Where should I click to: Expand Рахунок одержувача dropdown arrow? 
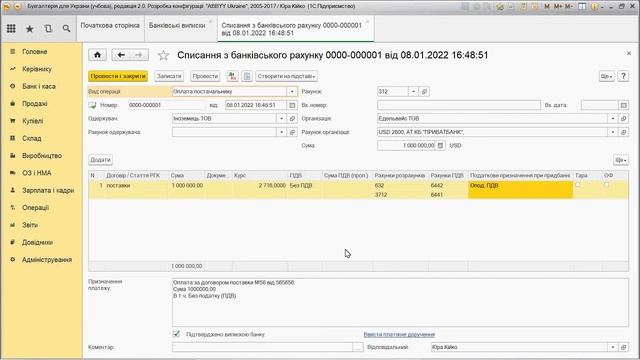click(x=281, y=132)
